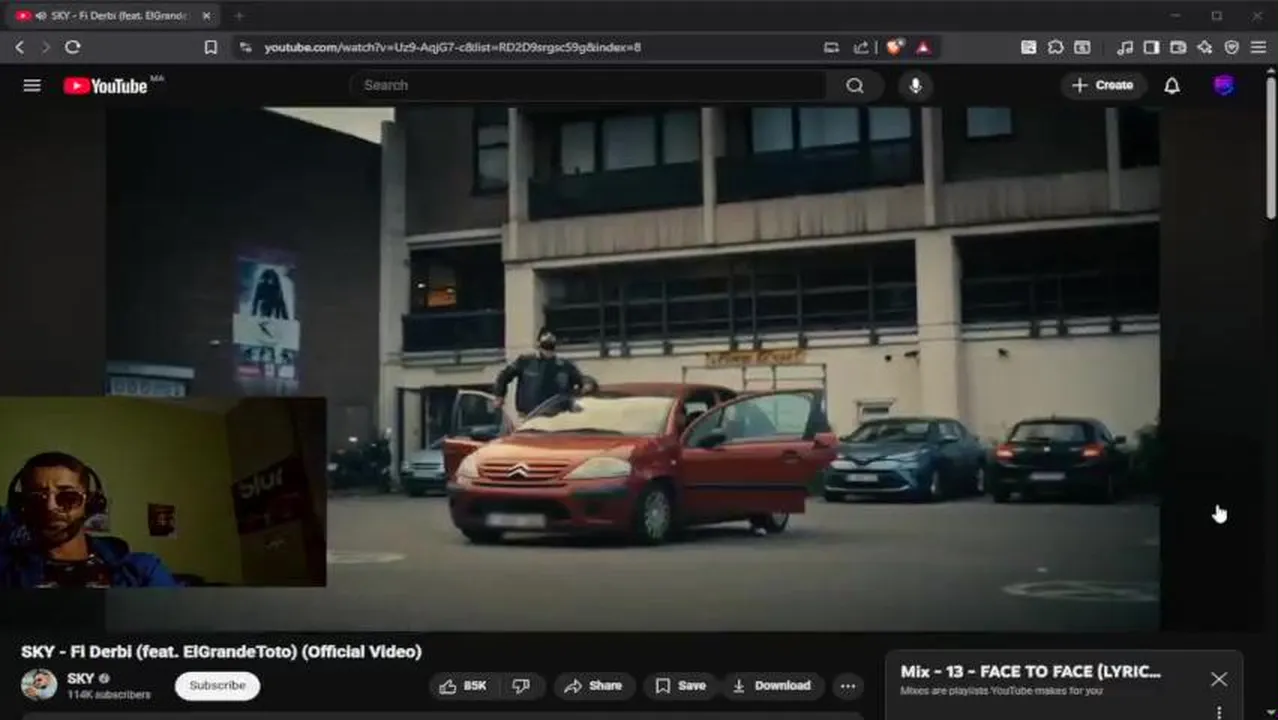
Task: Open the VPN shield icon
Action: click(x=1232, y=47)
